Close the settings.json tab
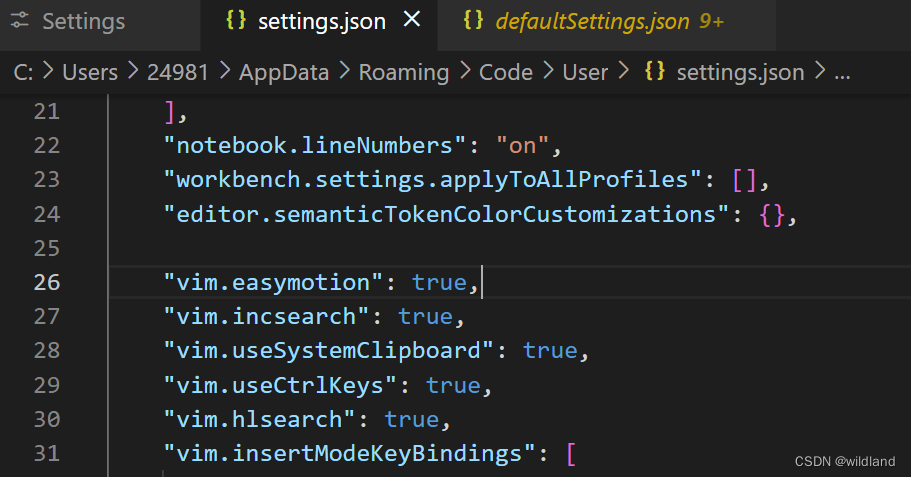 (x=412, y=20)
